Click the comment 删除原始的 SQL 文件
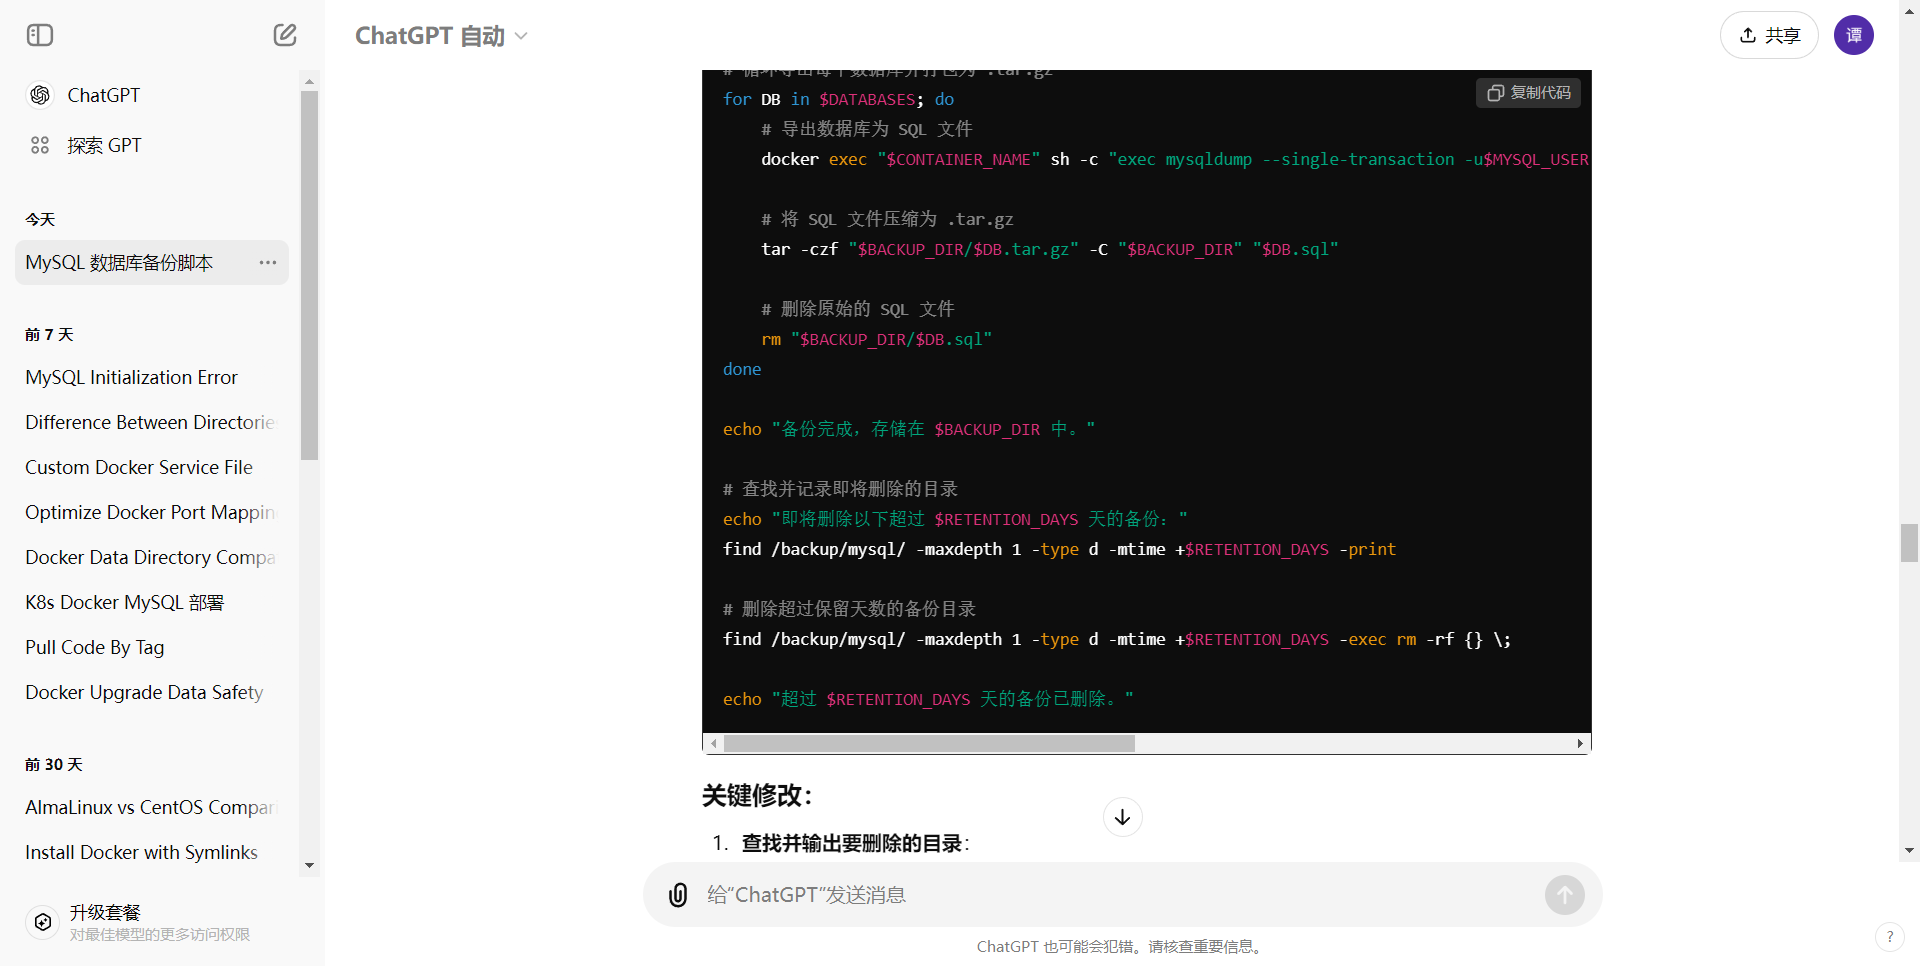The image size is (1920, 966). coord(857,309)
